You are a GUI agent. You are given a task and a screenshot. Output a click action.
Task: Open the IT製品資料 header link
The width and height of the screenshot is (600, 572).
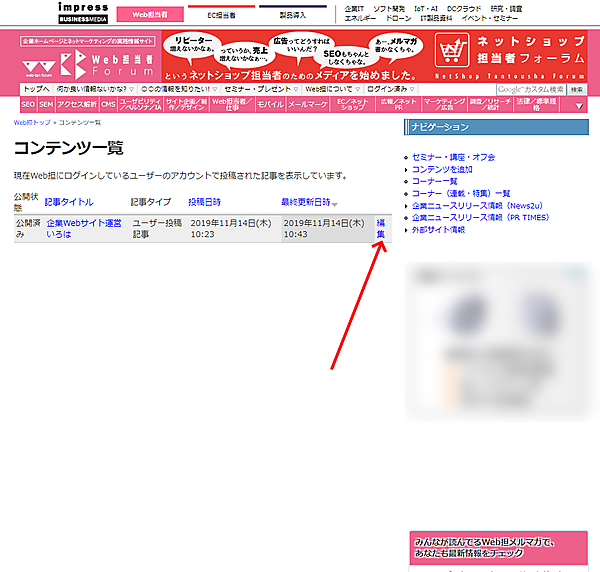[x=436, y=18]
